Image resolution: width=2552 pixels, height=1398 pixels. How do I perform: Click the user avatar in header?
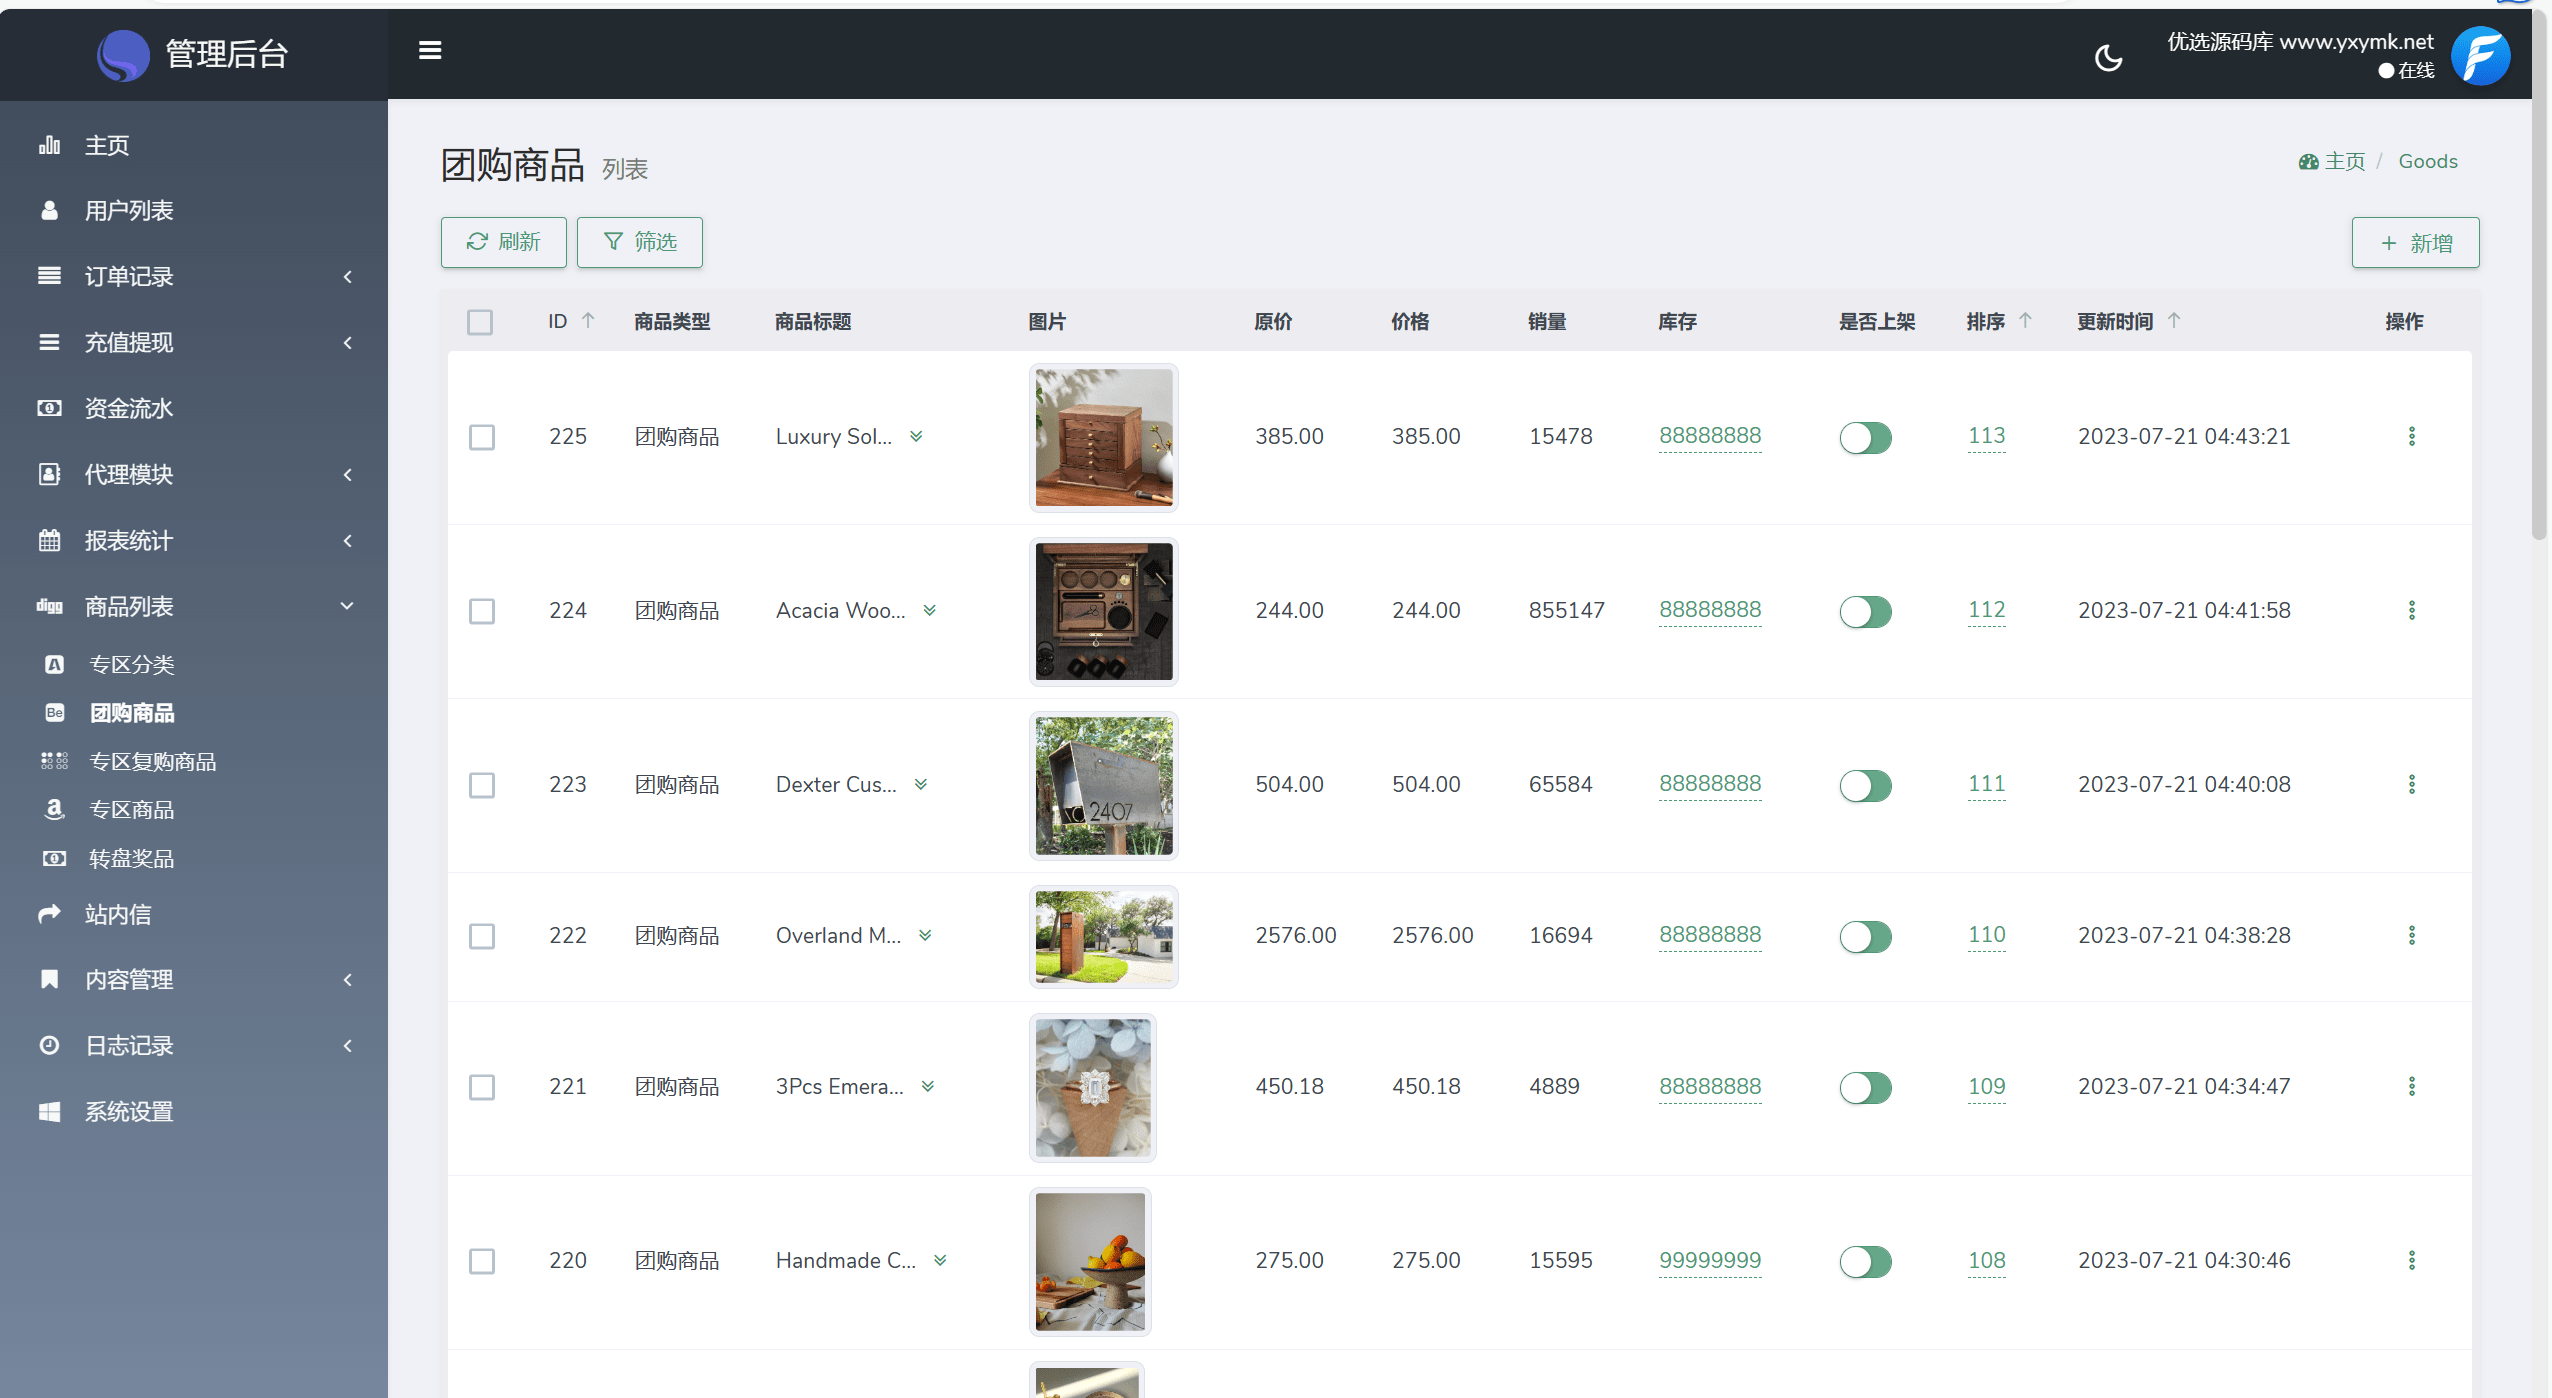[x=2480, y=56]
